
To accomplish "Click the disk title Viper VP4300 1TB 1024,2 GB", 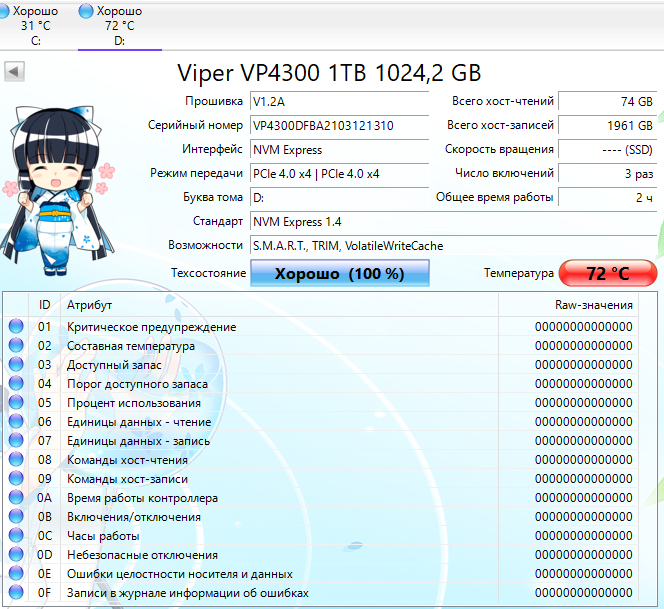I will [x=329, y=73].
